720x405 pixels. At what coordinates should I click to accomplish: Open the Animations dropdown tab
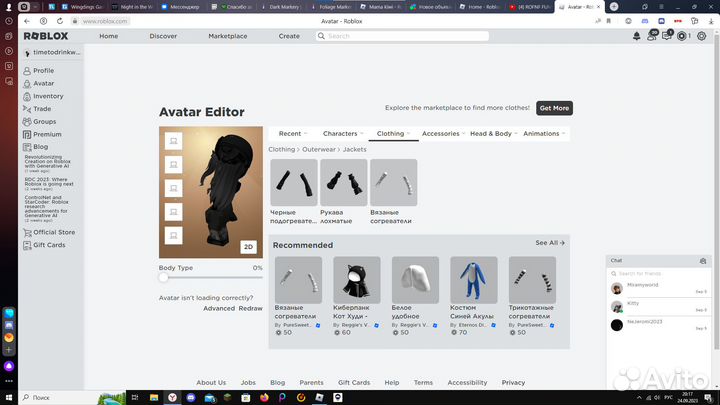pyautogui.click(x=544, y=133)
